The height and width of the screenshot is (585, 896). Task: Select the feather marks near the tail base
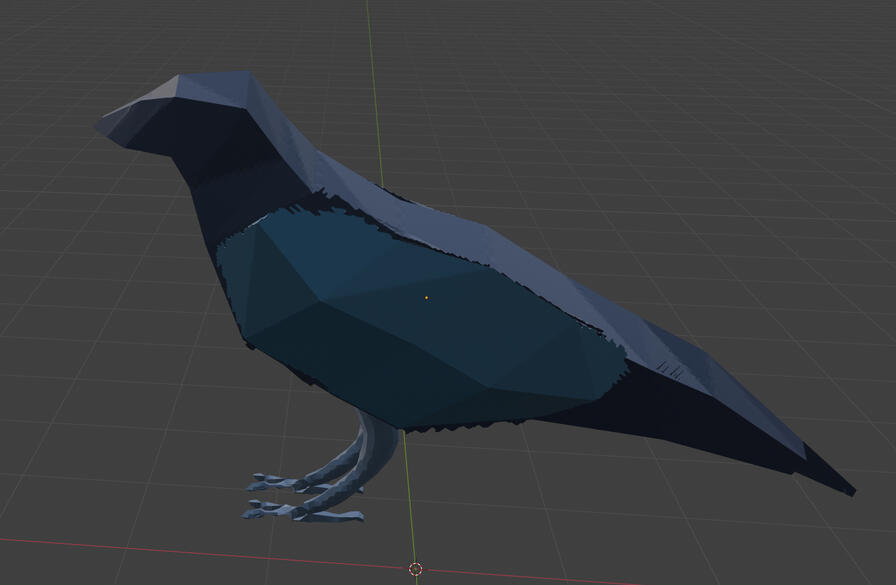672,372
